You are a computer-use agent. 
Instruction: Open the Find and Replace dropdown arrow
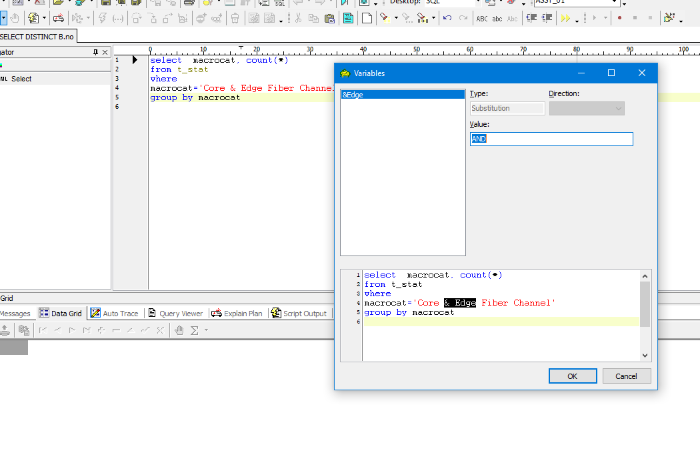pyautogui.click(x=433, y=18)
